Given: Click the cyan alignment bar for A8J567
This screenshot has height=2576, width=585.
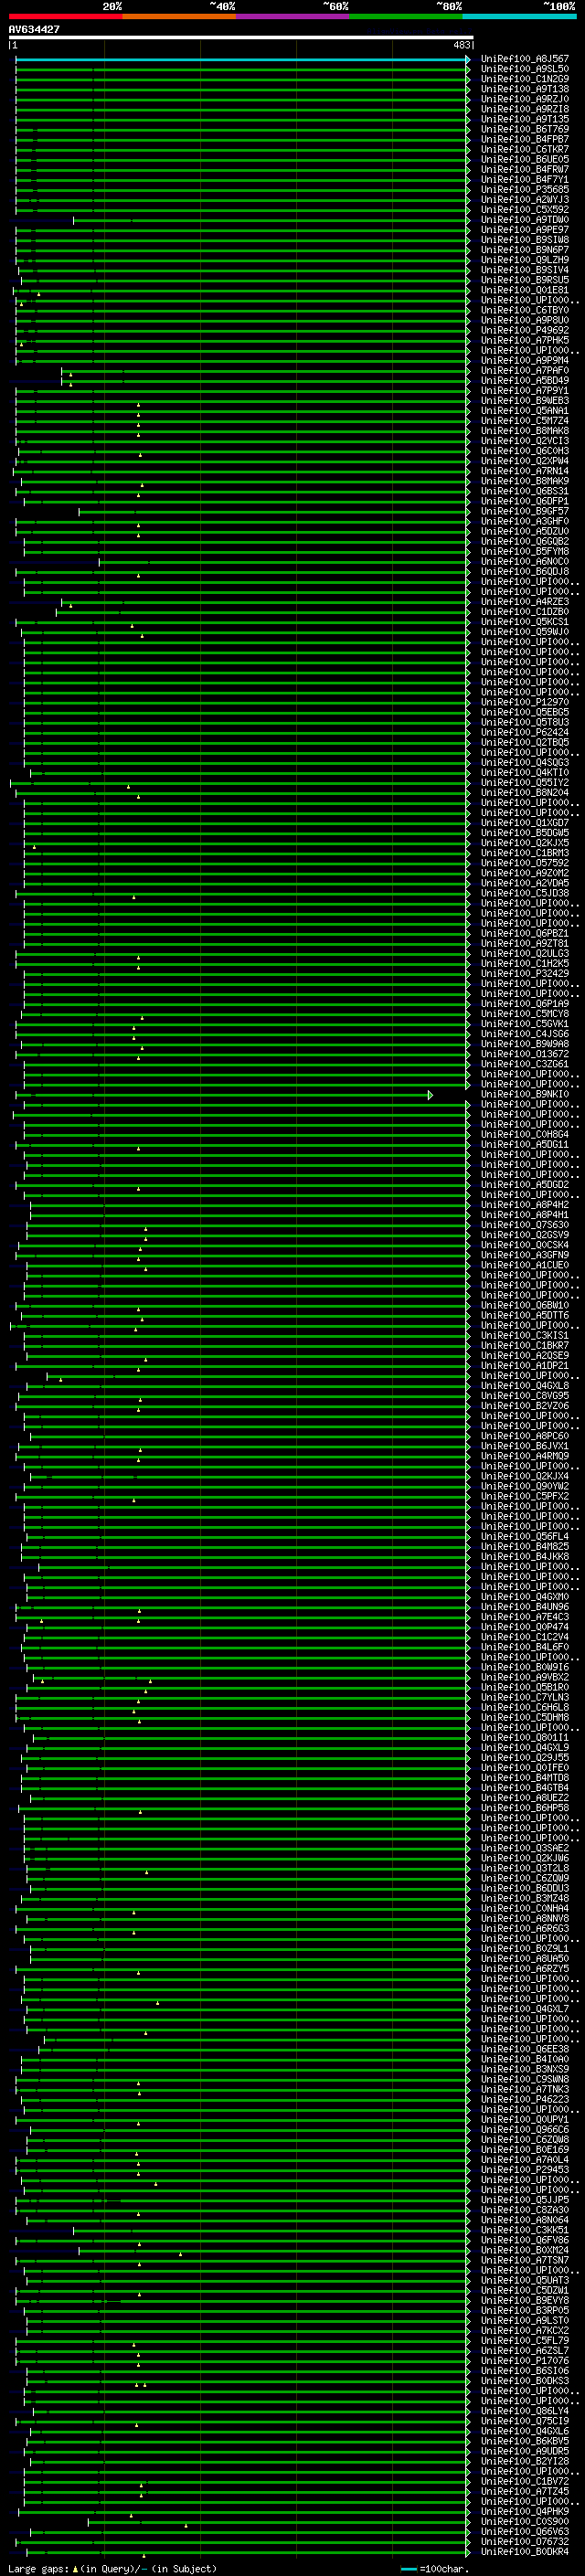Looking at the screenshot, I should (x=242, y=59).
